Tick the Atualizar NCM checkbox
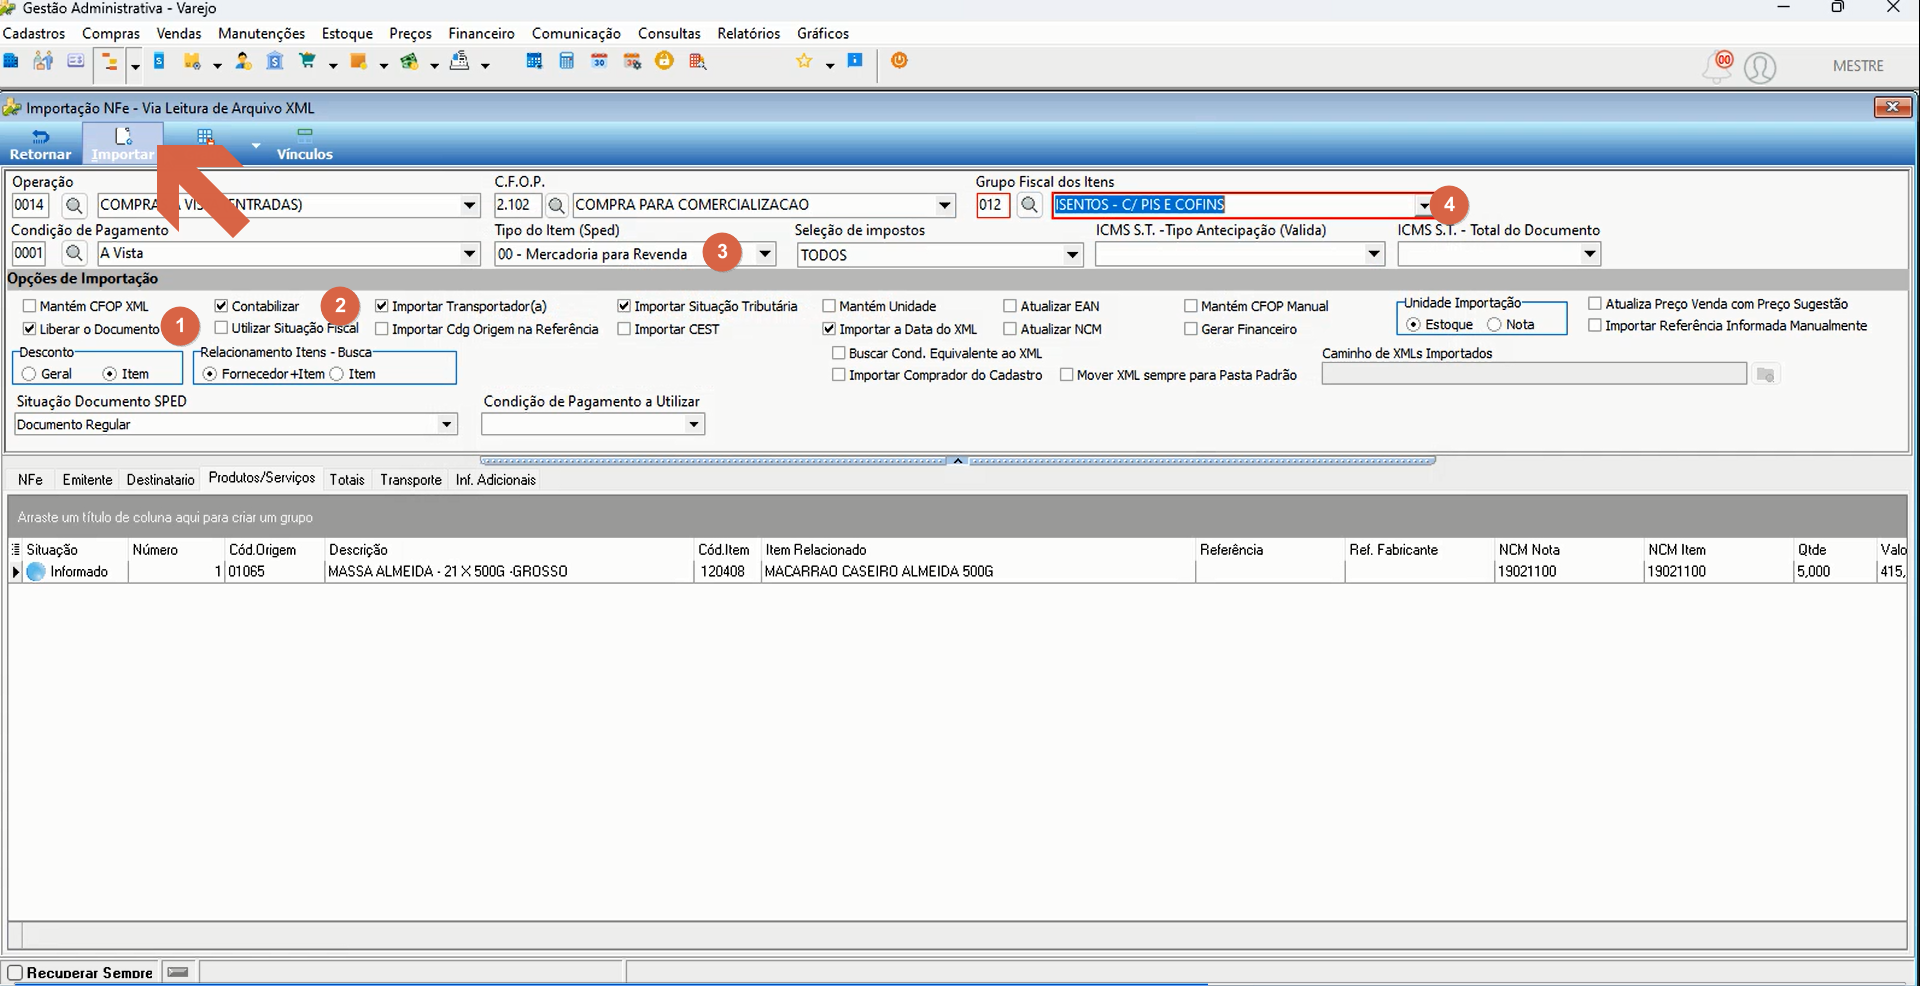The width and height of the screenshot is (1920, 986). 1010,329
